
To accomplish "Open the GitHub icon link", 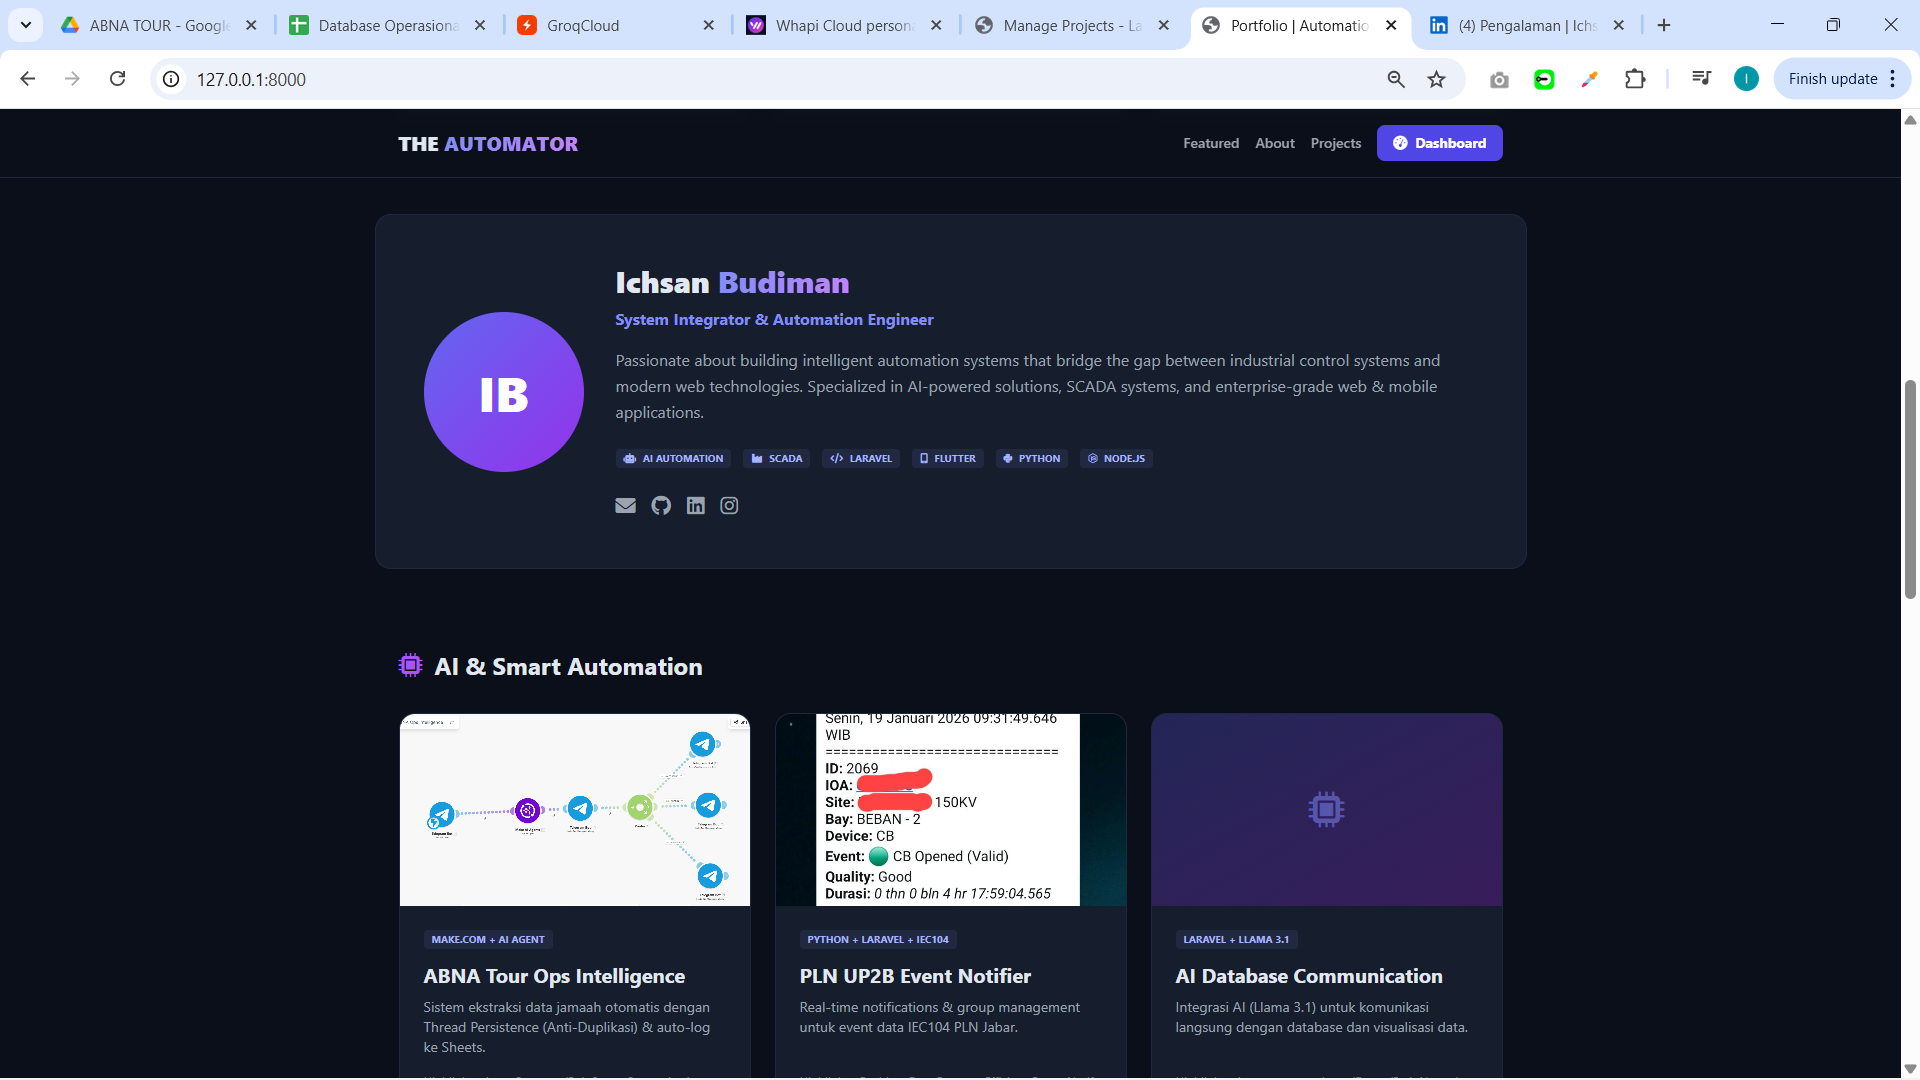I will [x=661, y=506].
